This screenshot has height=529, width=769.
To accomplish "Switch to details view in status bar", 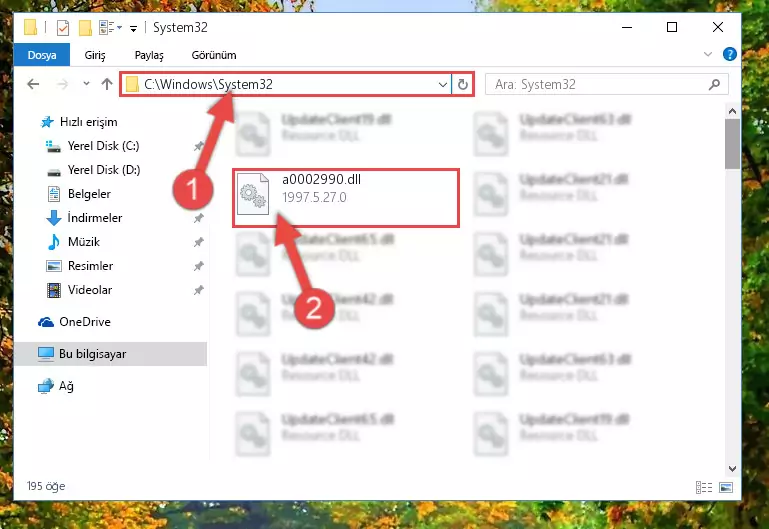I will pyautogui.click(x=704, y=487).
